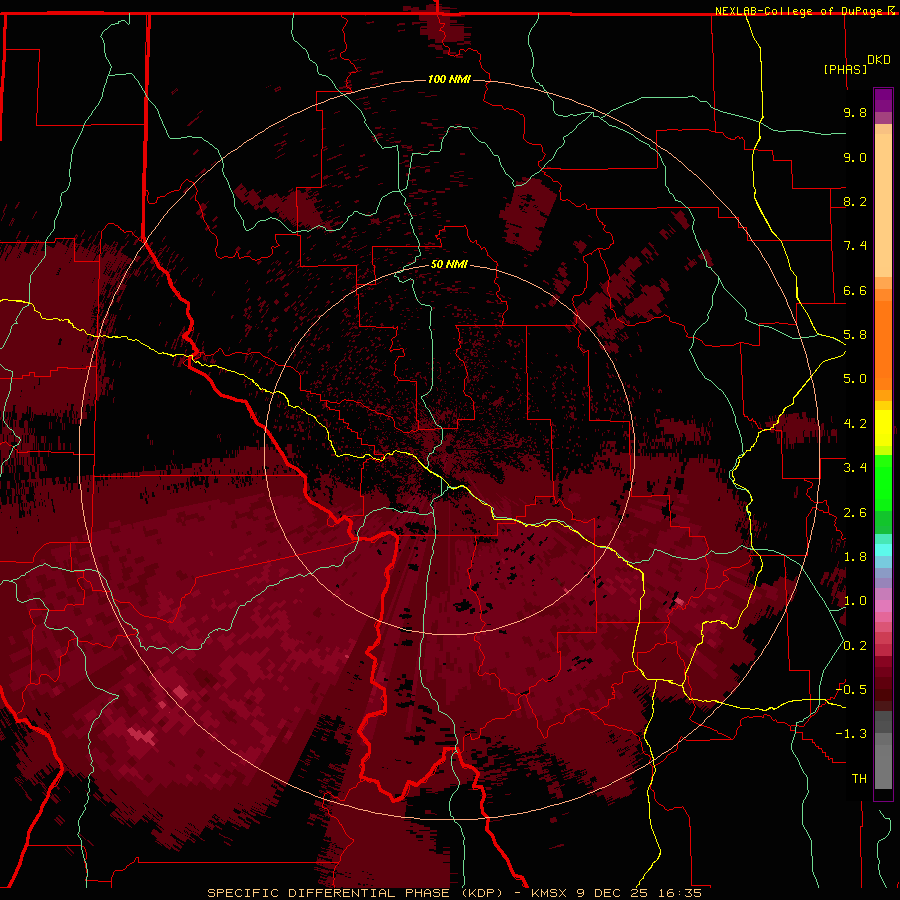Image resolution: width=900 pixels, height=900 pixels.
Task: Click the KMSX station identifier
Action: tap(549, 893)
